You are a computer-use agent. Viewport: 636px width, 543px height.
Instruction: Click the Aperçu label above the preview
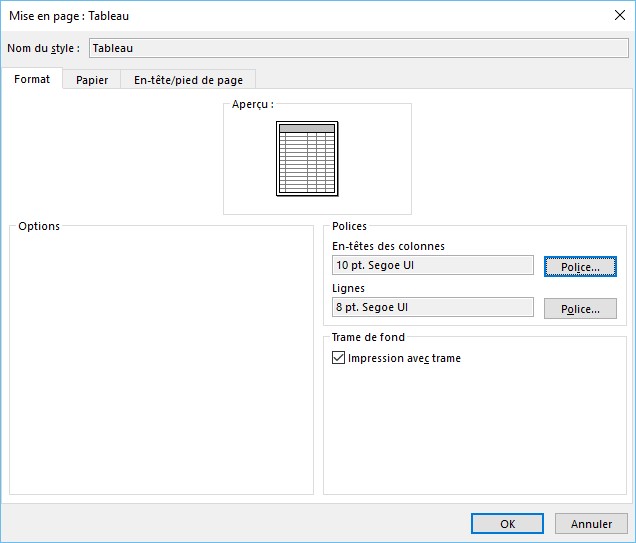252,104
